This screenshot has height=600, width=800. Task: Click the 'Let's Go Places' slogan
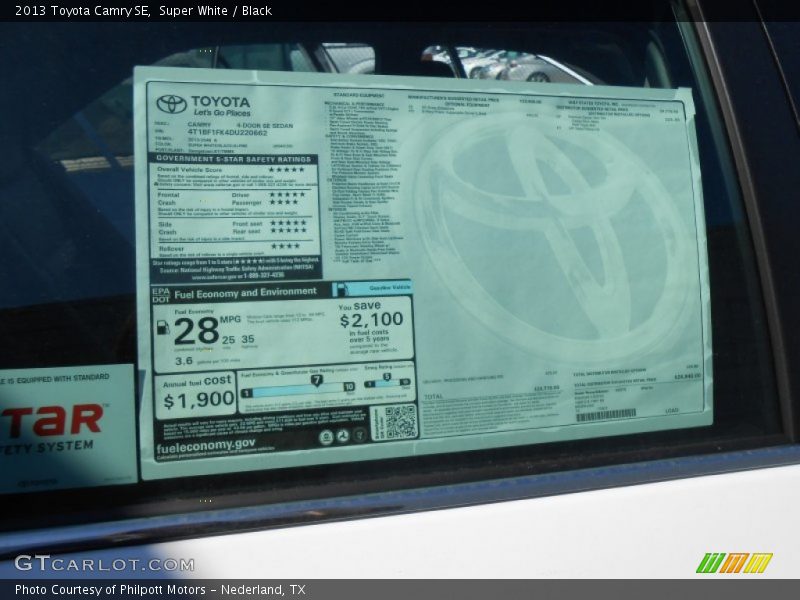[x=222, y=113]
